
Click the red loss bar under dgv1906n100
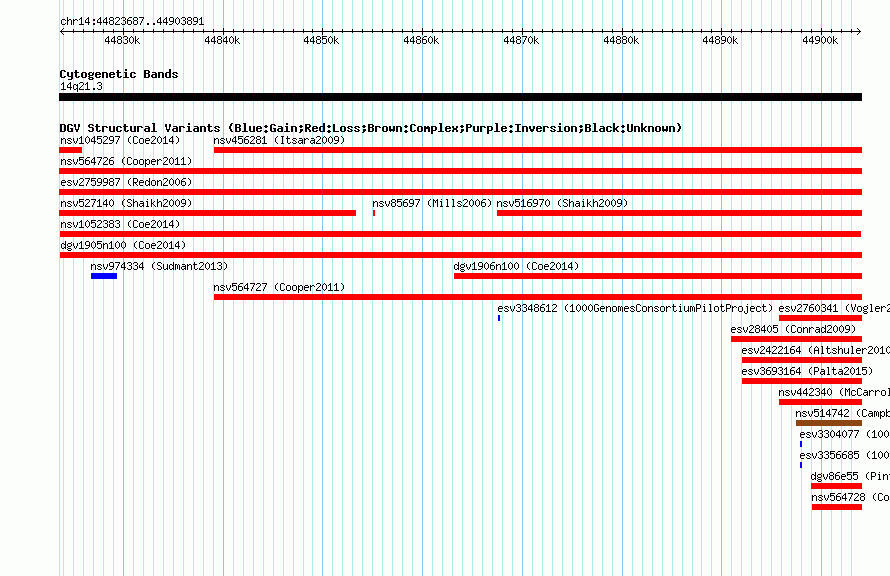(x=658, y=276)
